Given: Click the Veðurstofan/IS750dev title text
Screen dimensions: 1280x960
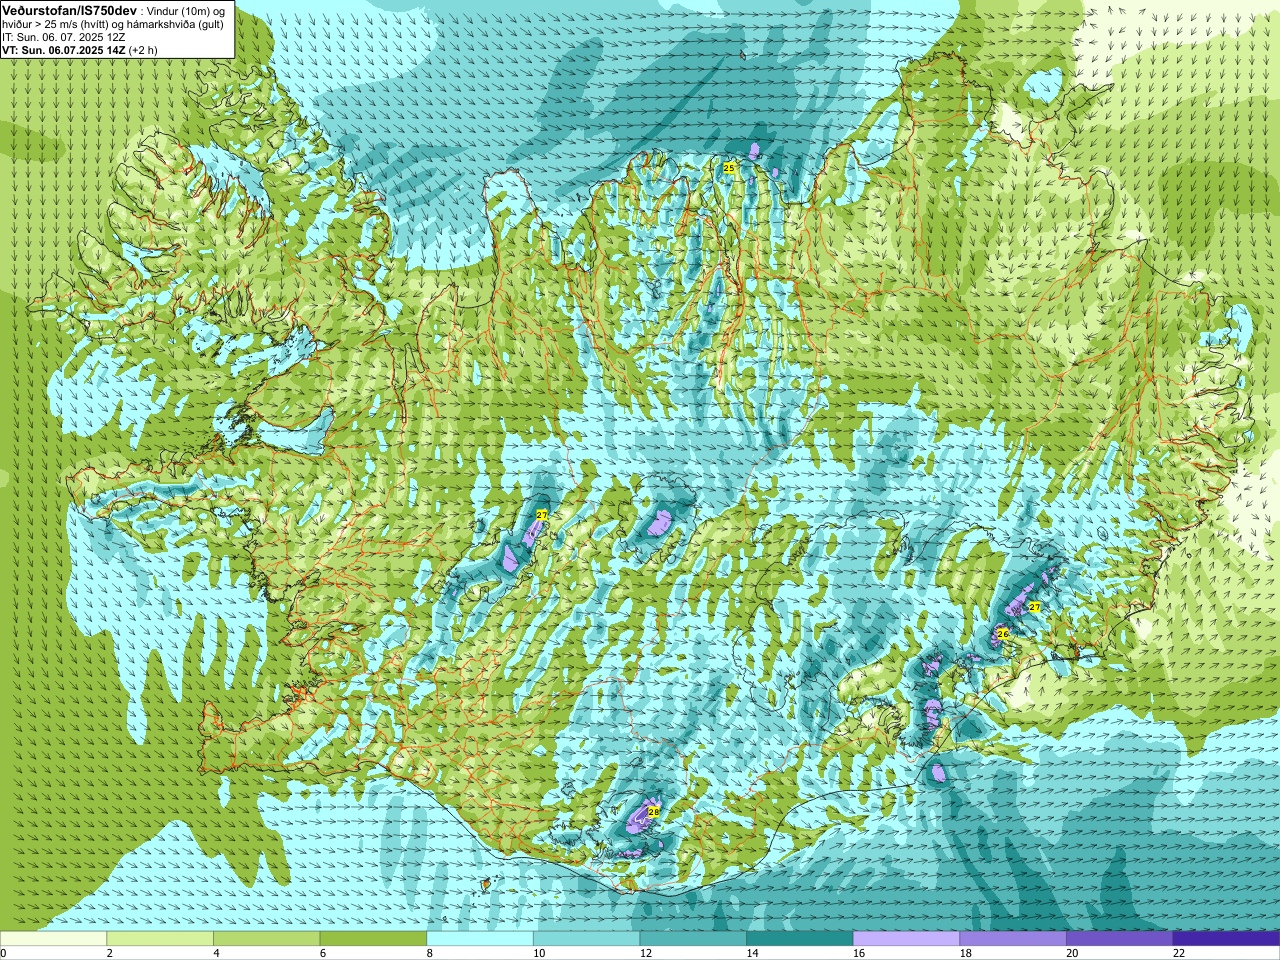Looking at the screenshot, I should tap(69, 9).
